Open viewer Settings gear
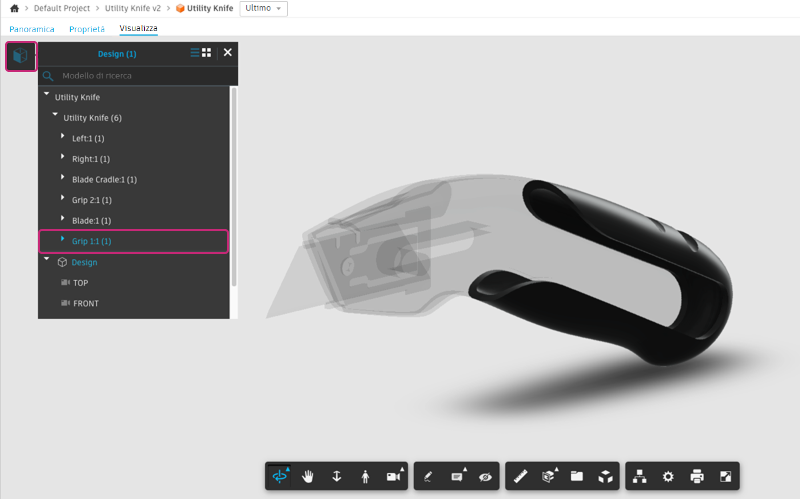The image size is (800, 499). click(668, 477)
